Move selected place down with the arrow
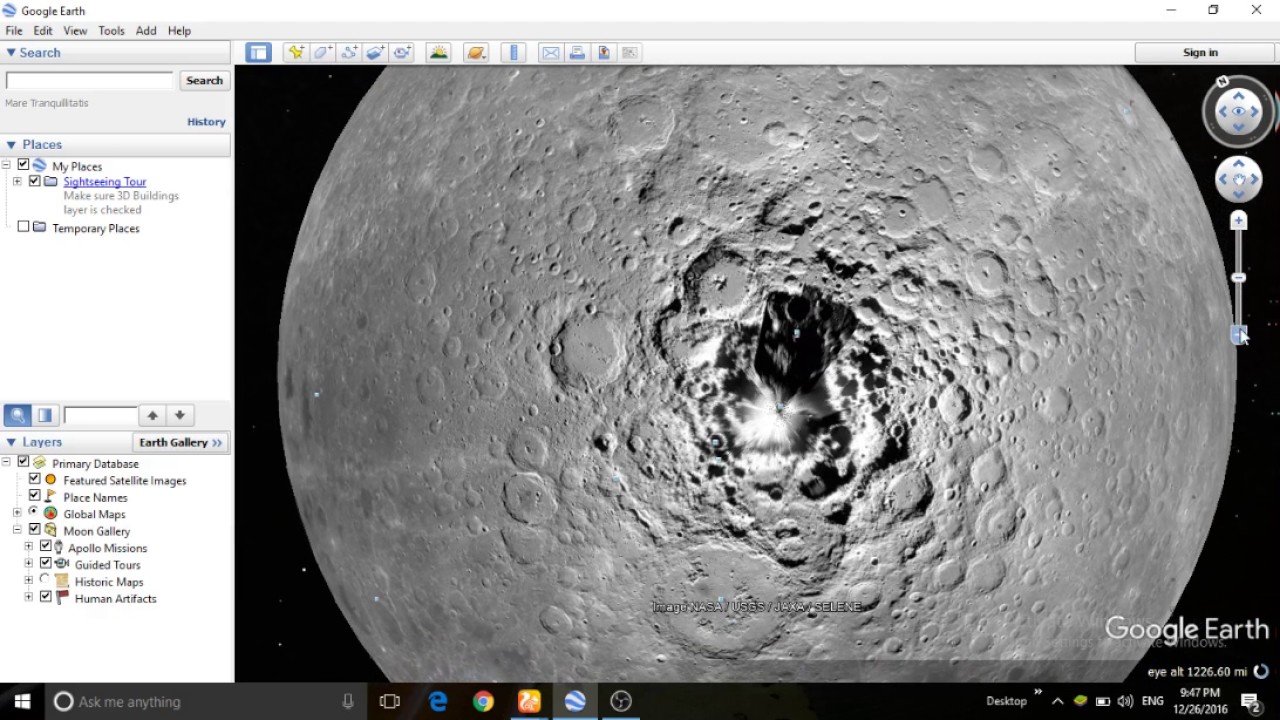Image resolution: width=1280 pixels, height=720 pixels. [179, 415]
